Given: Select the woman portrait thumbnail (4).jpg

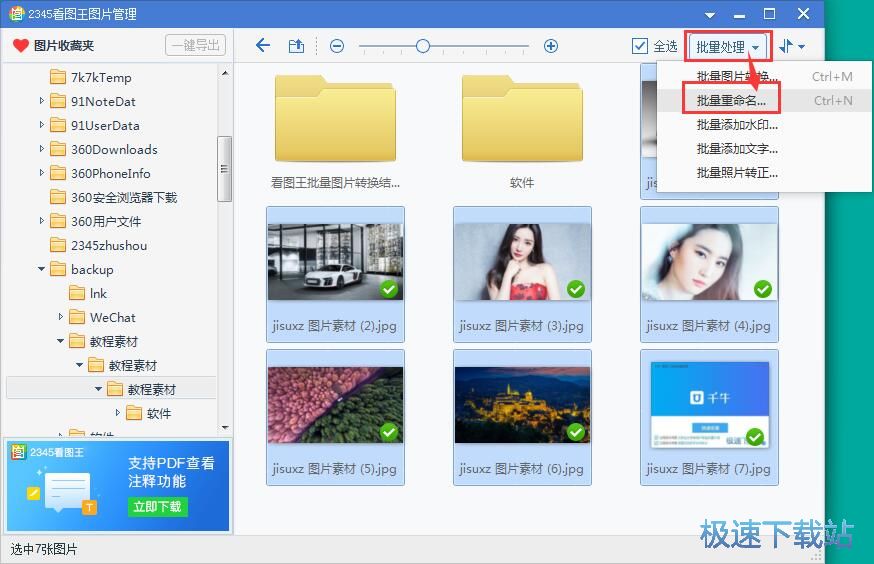Looking at the screenshot, I should (710, 262).
